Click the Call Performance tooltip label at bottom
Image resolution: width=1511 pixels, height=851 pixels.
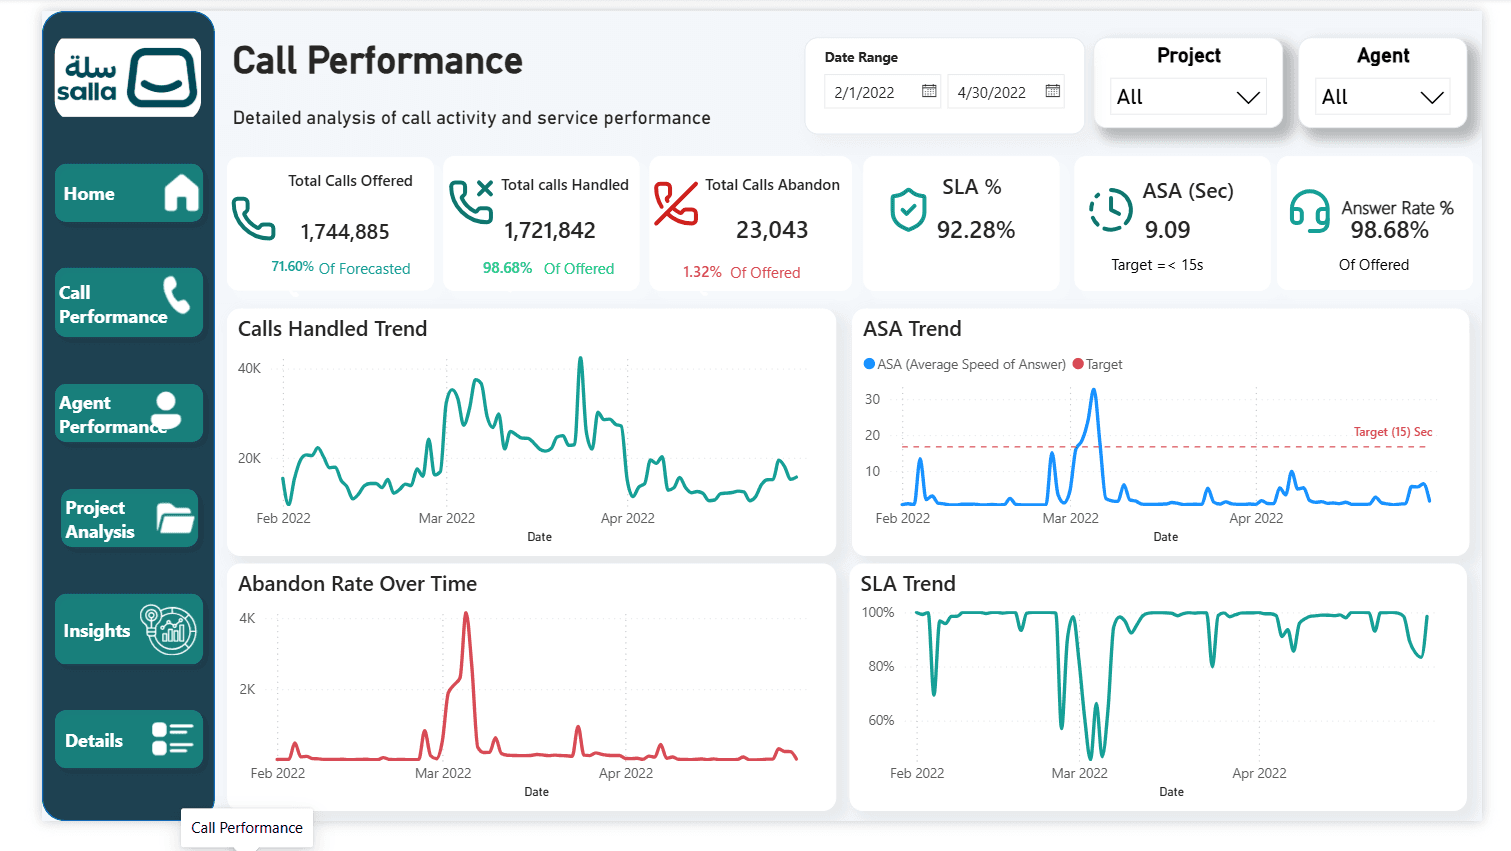247,828
